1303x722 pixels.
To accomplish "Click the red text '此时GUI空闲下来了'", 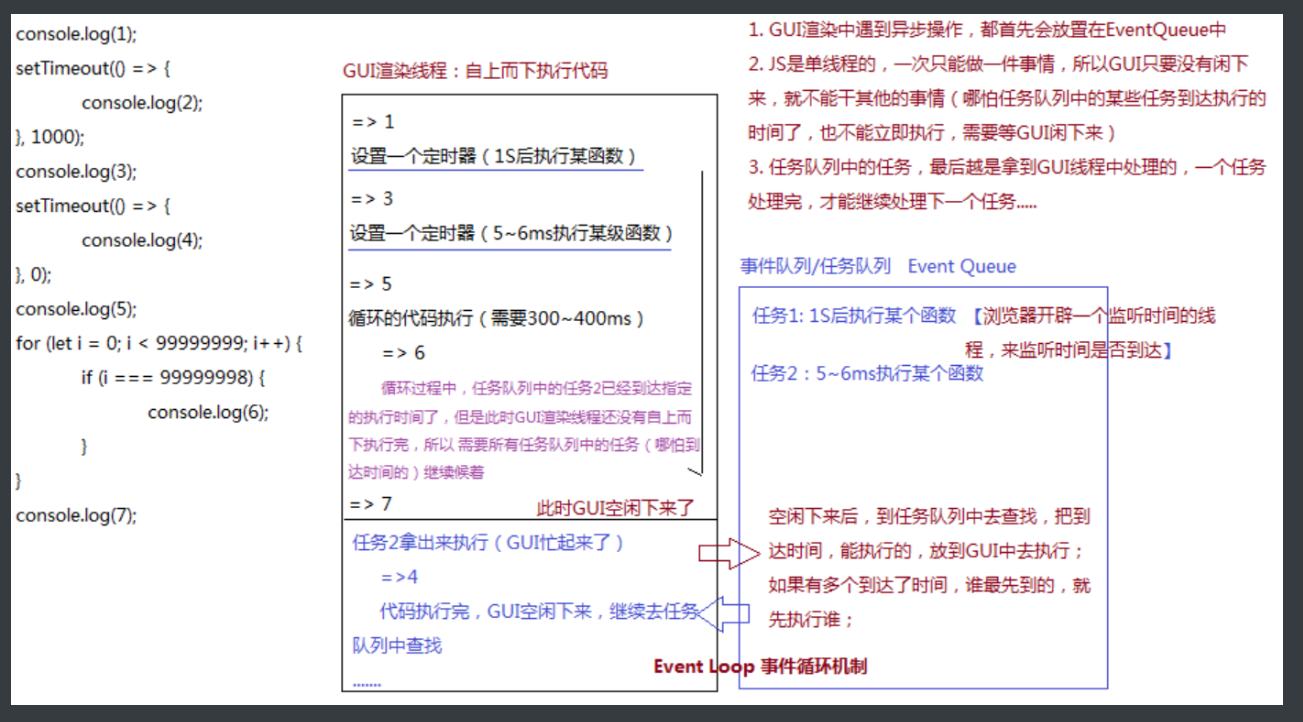I will pos(615,509).
